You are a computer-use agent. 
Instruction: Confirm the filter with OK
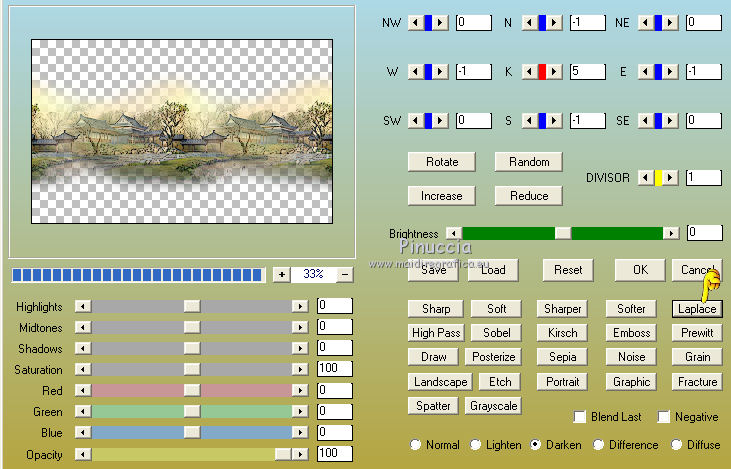[x=640, y=270]
